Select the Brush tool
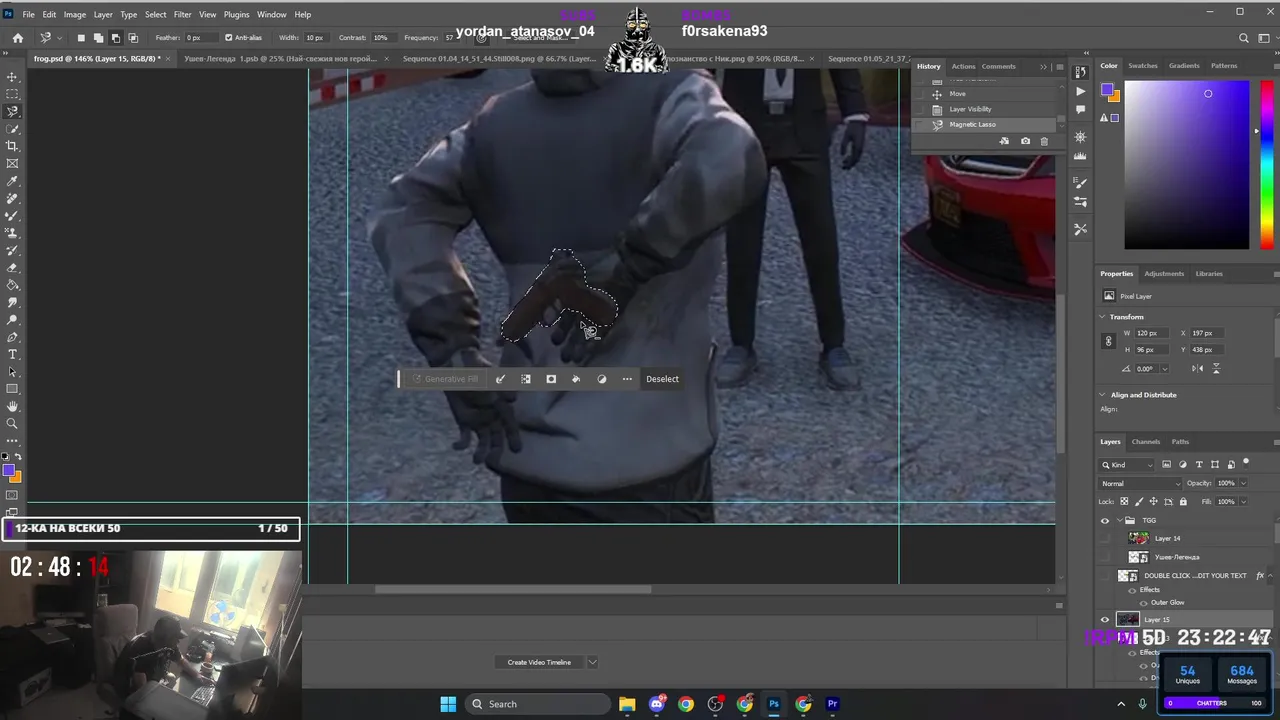 pyautogui.click(x=12, y=215)
